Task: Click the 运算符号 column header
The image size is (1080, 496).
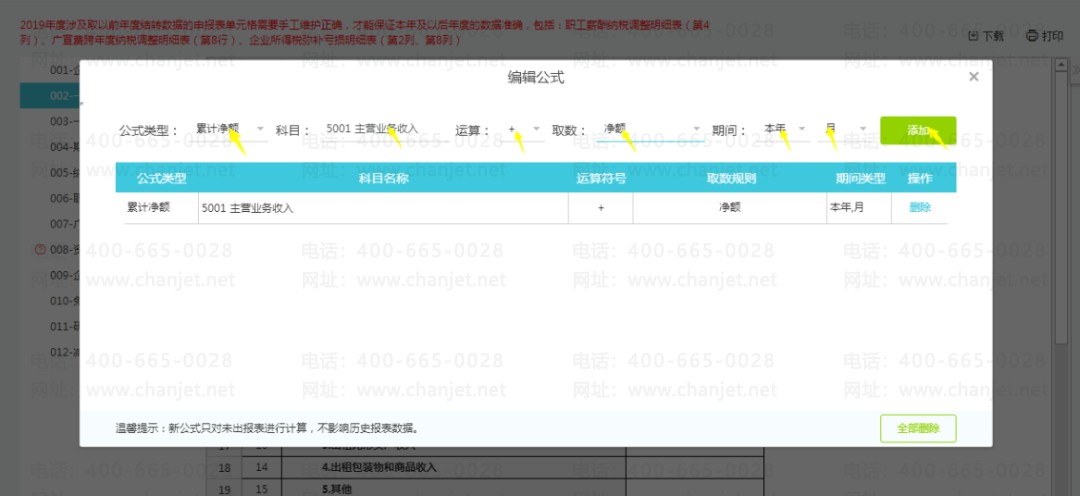Action: pos(601,178)
